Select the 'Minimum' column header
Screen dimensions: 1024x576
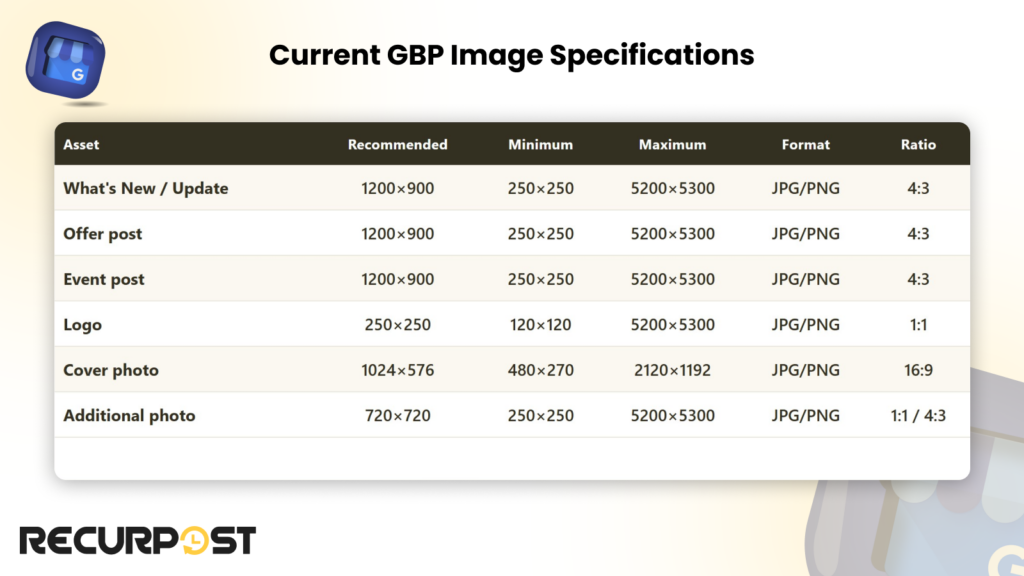(x=540, y=144)
